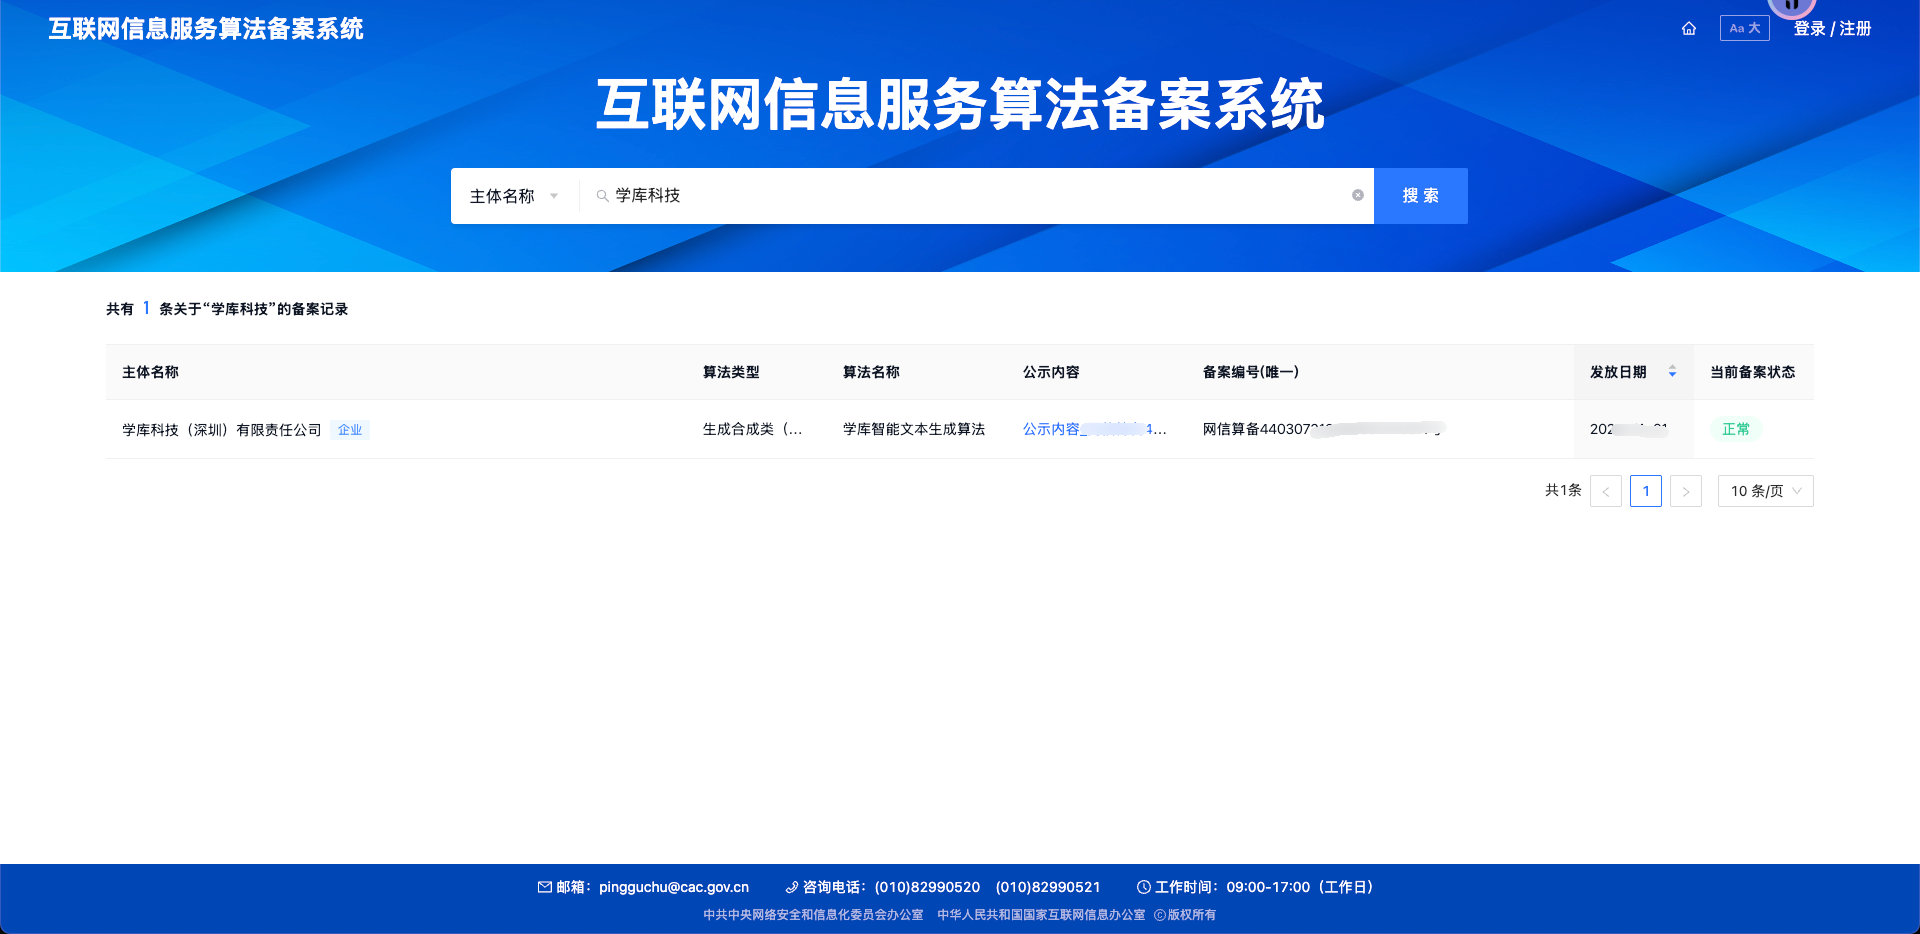Click the email envelope icon in the footer
1920x934 pixels.
pyautogui.click(x=544, y=887)
